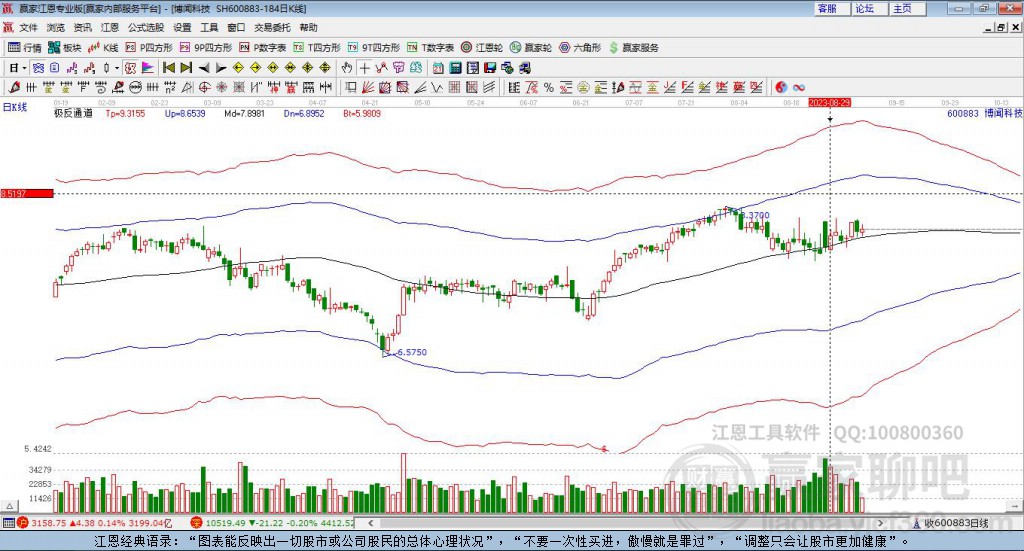This screenshot has width=1024, height=551.
Task: Click the 客服 button in title bar
Action: (832, 8)
